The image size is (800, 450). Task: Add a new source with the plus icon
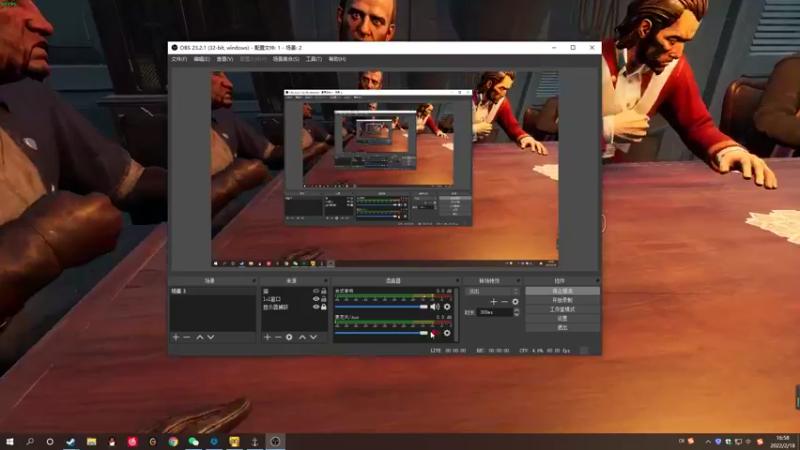point(267,337)
